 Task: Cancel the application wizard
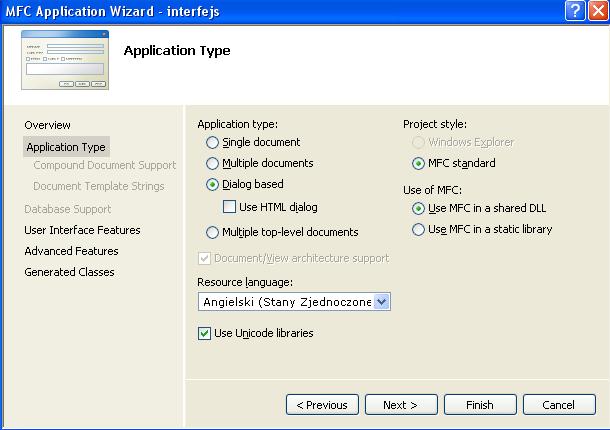click(x=559, y=405)
